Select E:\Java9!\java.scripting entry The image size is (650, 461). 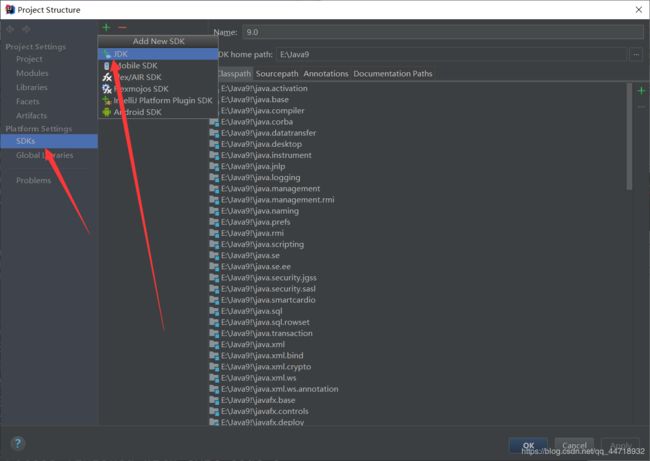pos(262,245)
